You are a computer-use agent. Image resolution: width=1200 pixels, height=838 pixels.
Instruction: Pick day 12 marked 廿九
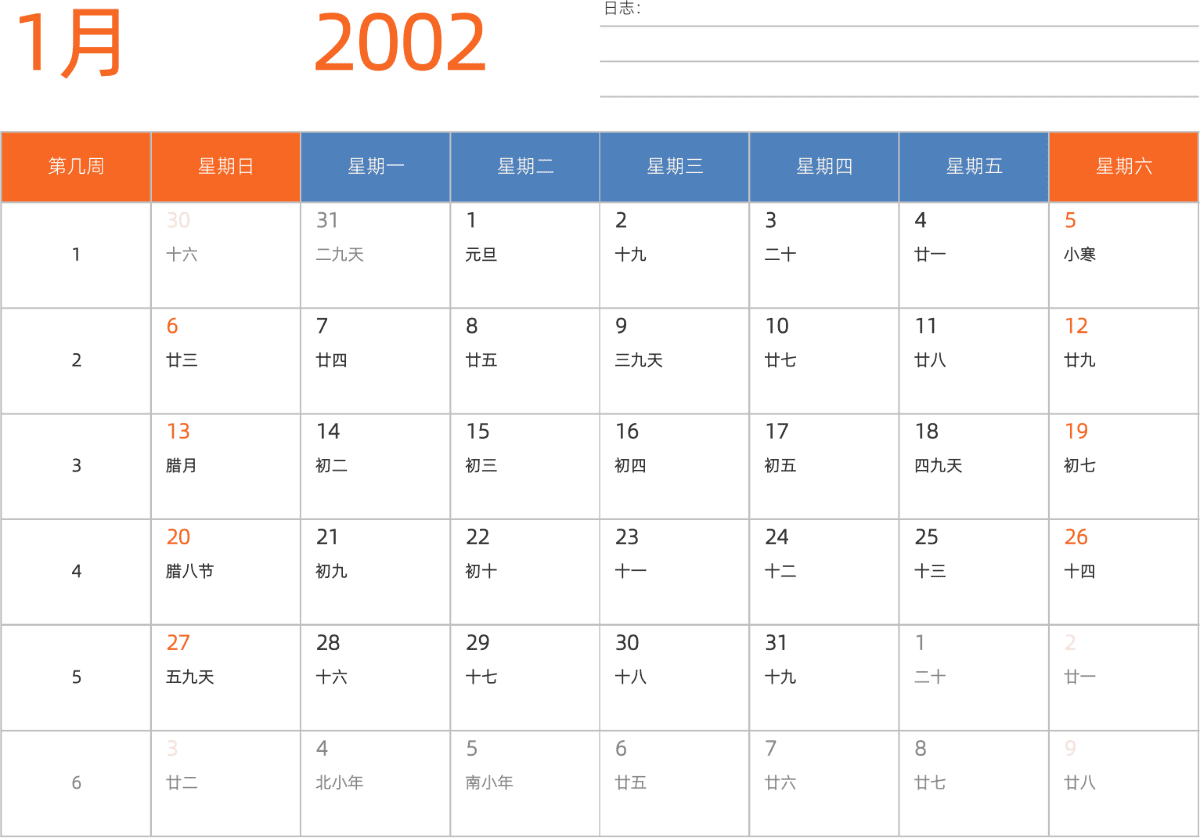tap(1124, 361)
